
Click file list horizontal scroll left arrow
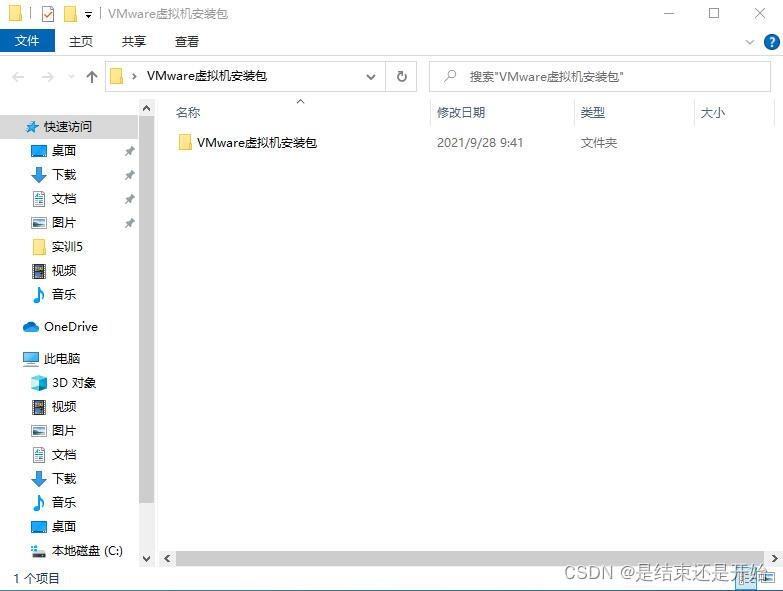167,559
